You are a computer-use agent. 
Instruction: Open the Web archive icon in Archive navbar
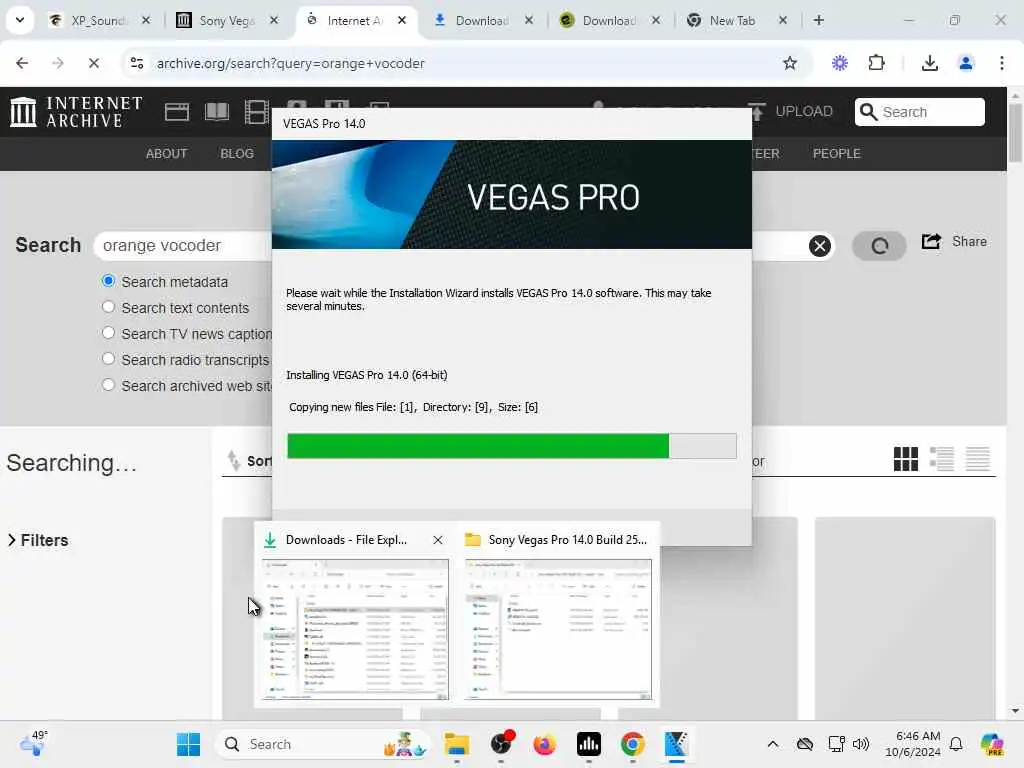176,112
